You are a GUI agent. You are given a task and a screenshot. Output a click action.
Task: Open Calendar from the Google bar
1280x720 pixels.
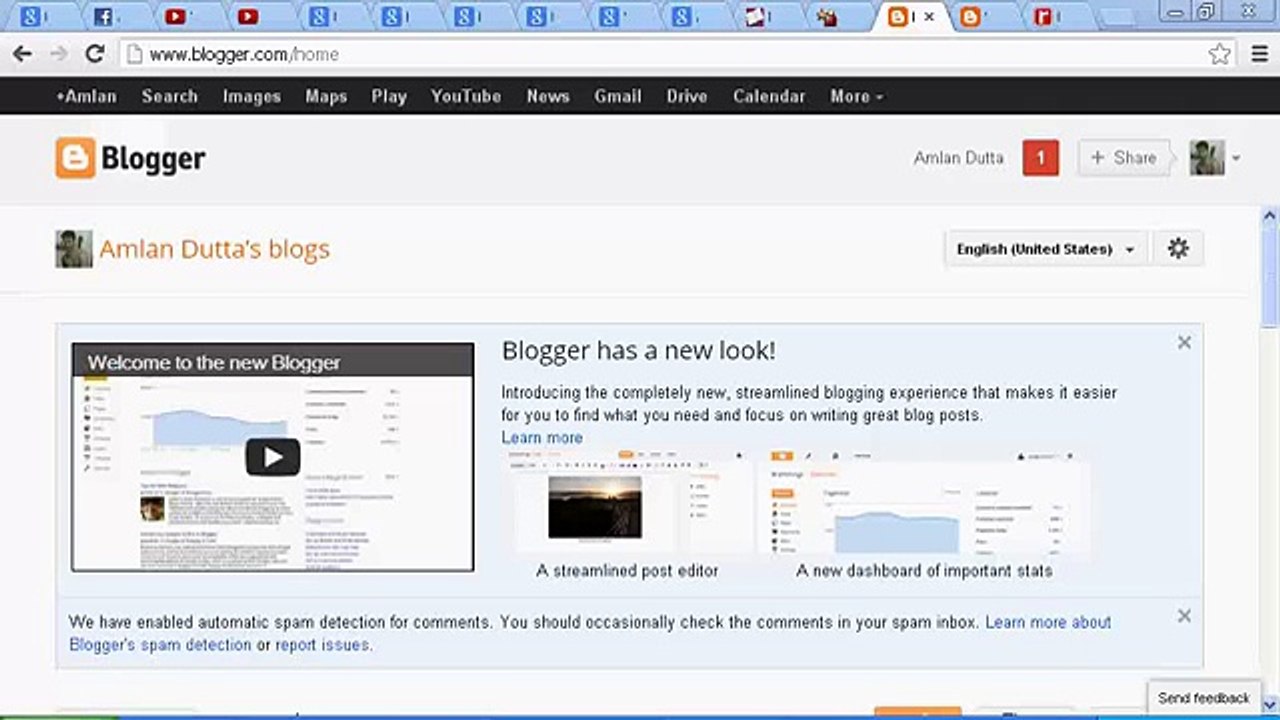click(769, 96)
